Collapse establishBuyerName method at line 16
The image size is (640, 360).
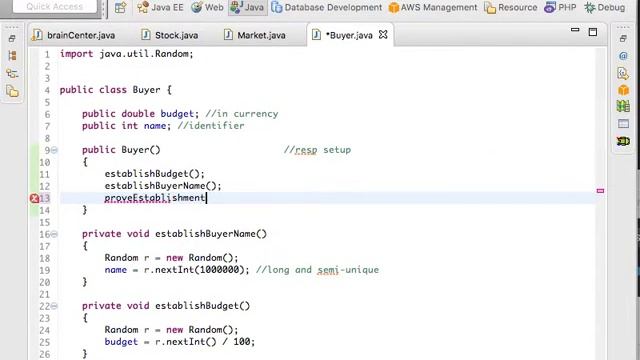click(x=54, y=234)
